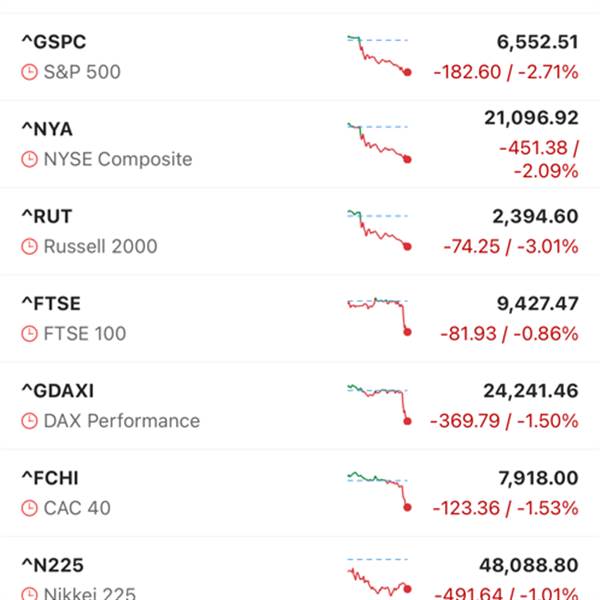Screen dimensions: 600x600
Task: Open the ^NYA mini price chart
Action: [378, 141]
